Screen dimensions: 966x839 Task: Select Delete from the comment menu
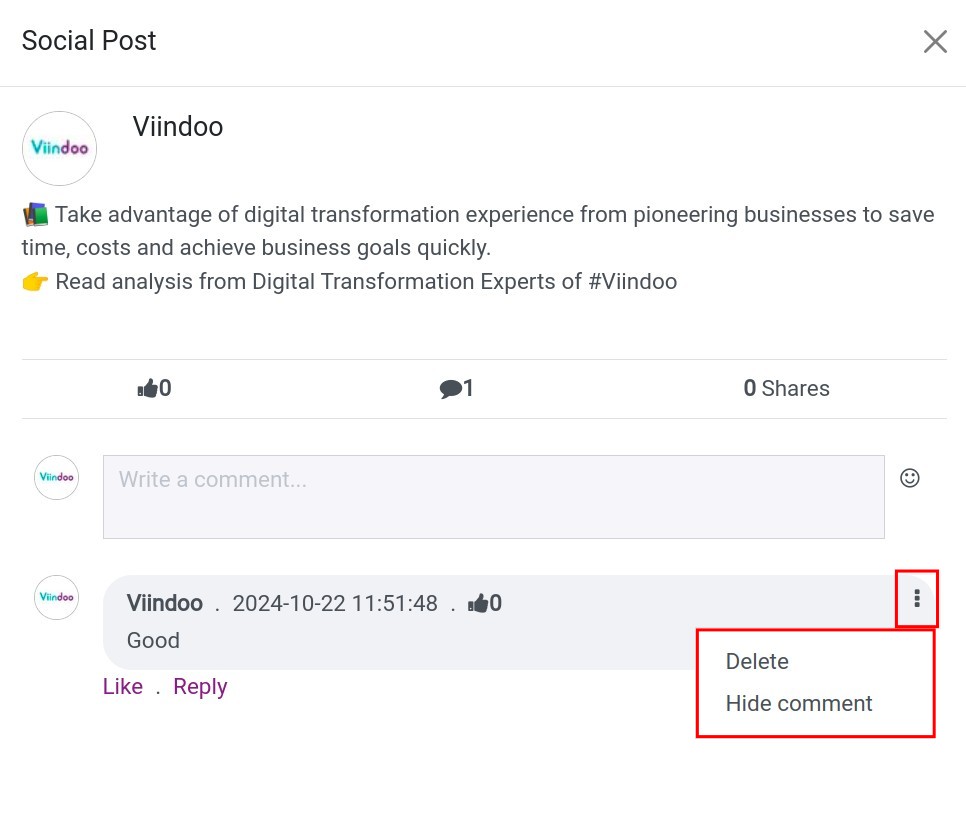[x=757, y=662]
